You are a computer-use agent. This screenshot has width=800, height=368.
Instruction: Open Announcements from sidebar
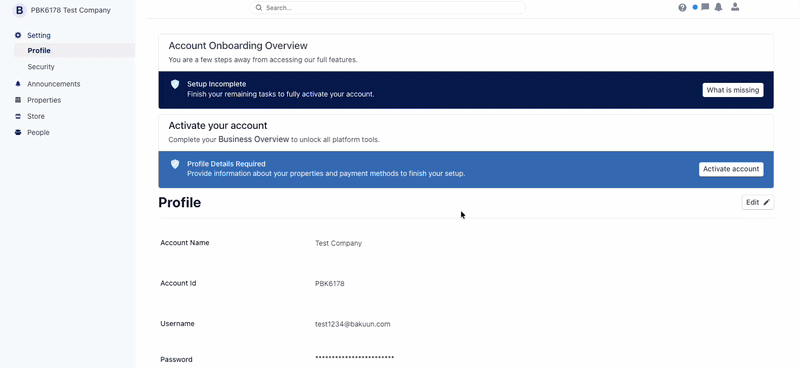pyautogui.click(x=54, y=84)
